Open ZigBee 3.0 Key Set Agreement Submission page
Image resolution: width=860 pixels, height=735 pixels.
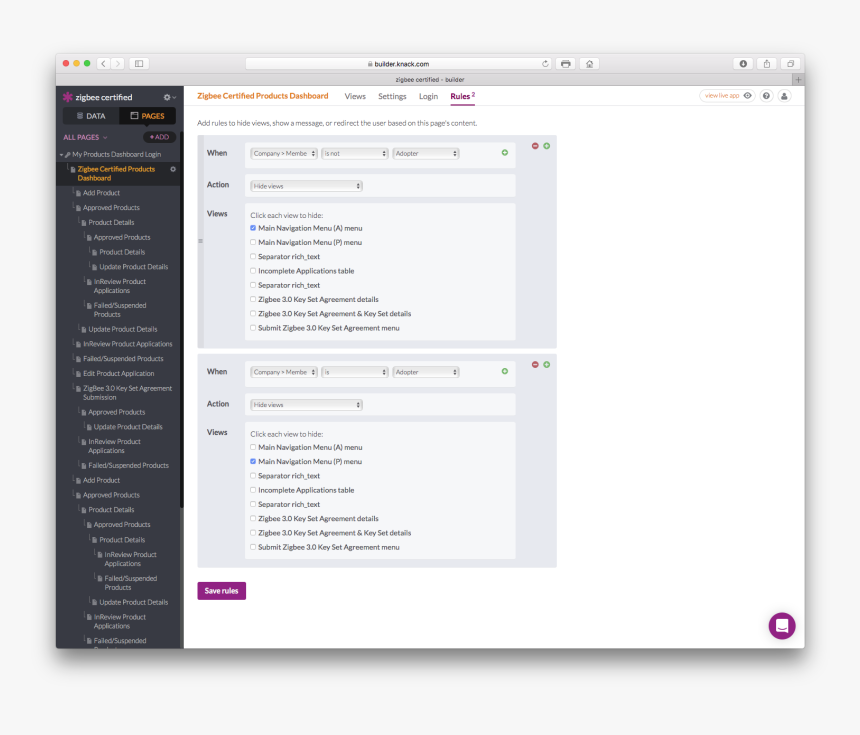(127, 393)
